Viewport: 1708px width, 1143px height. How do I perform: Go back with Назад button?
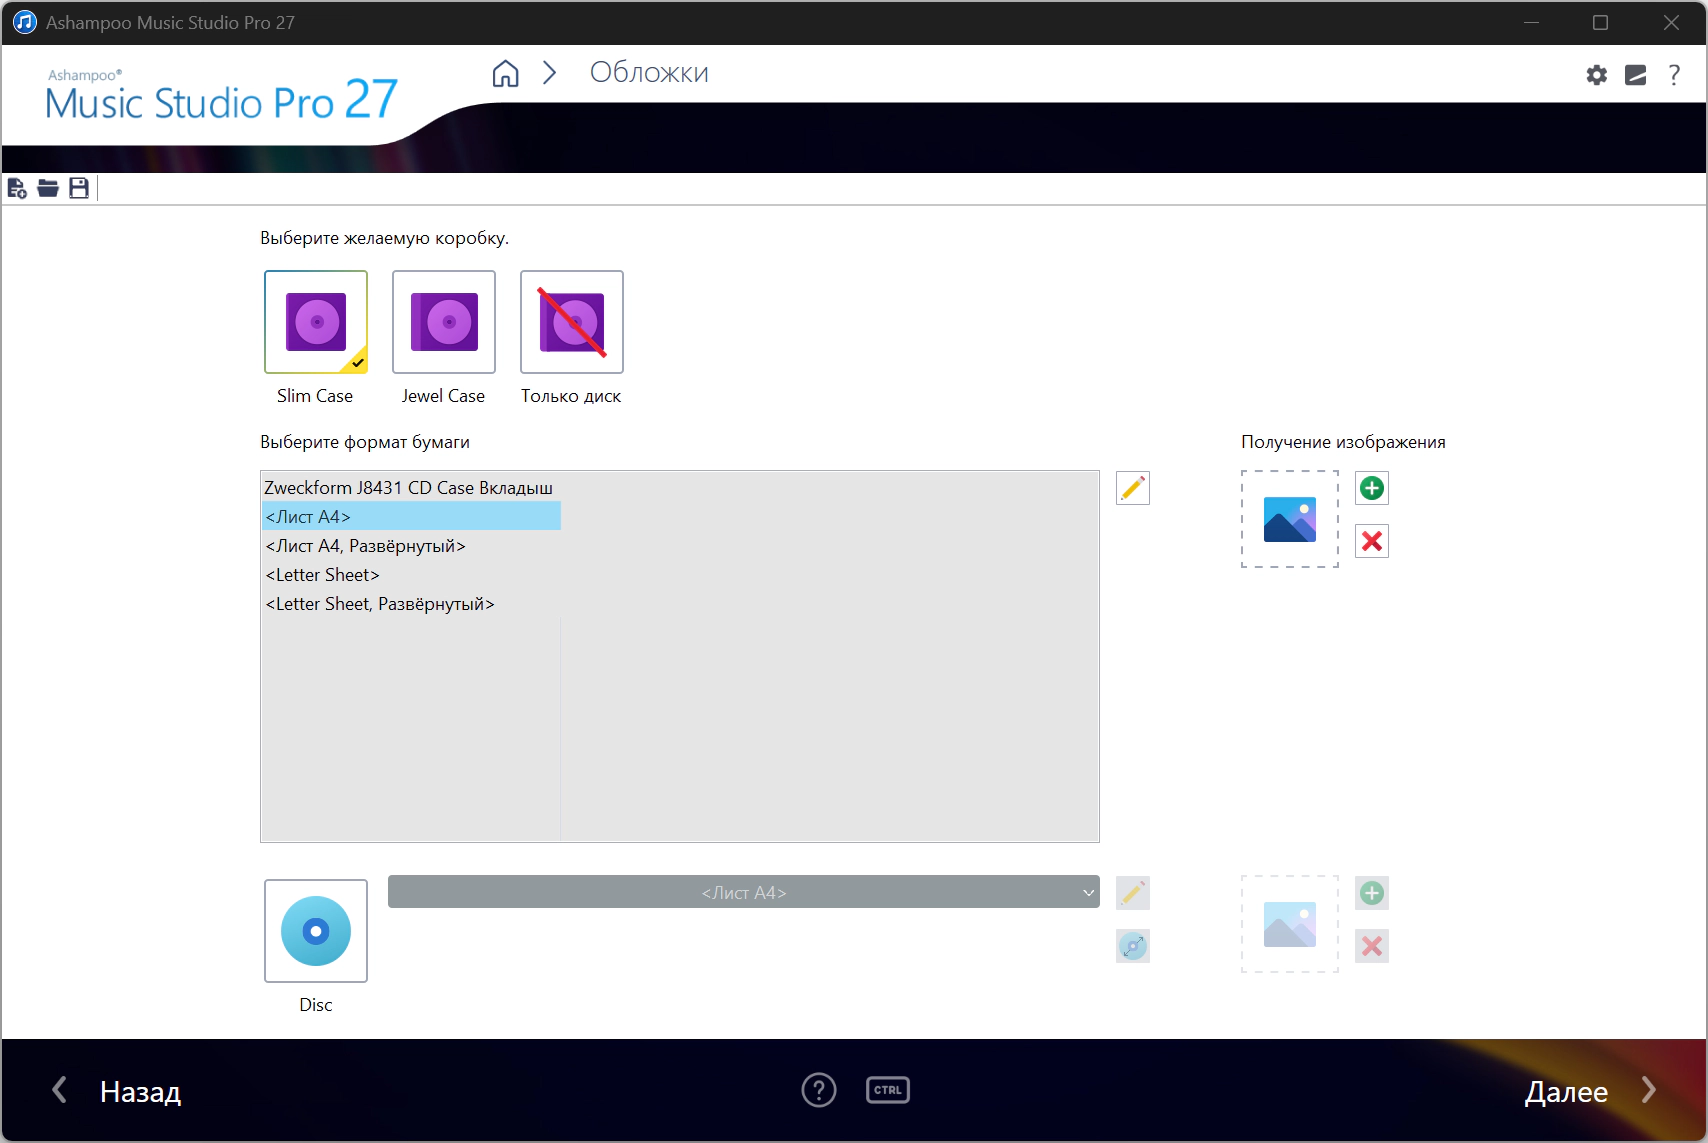click(x=116, y=1091)
